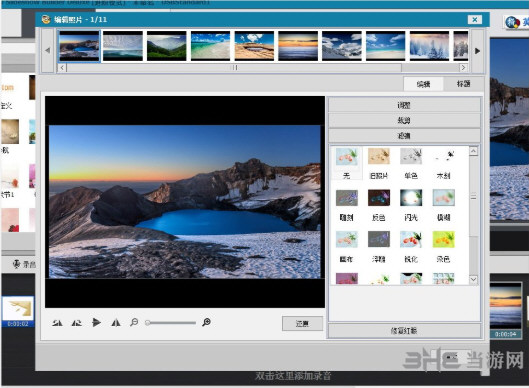Select the 0:00:02 timeline clip in the background window
The image size is (529, 388).
tap(18, 311)
